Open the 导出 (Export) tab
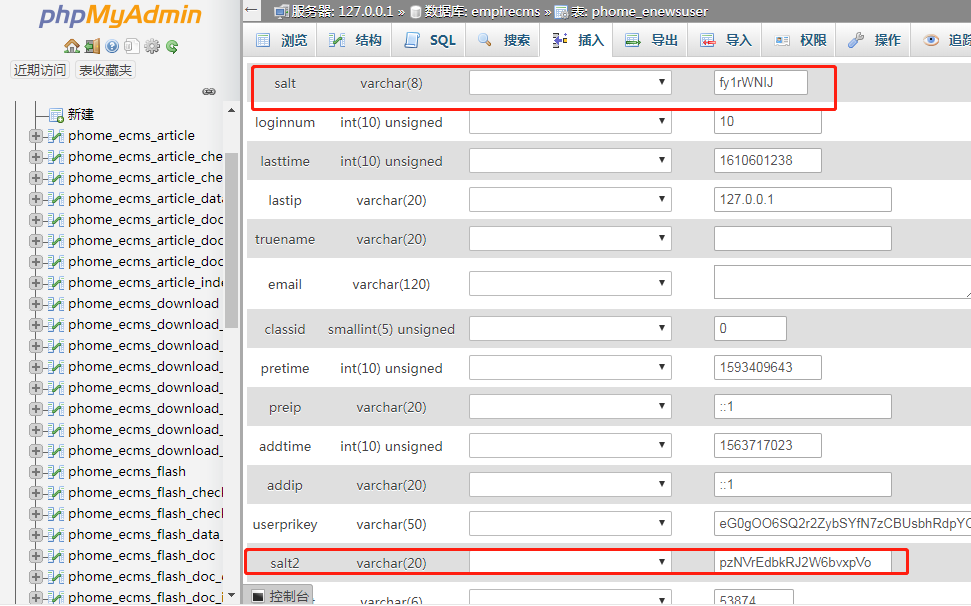This screenshot has width=971, height=606. tap(651, 40)
